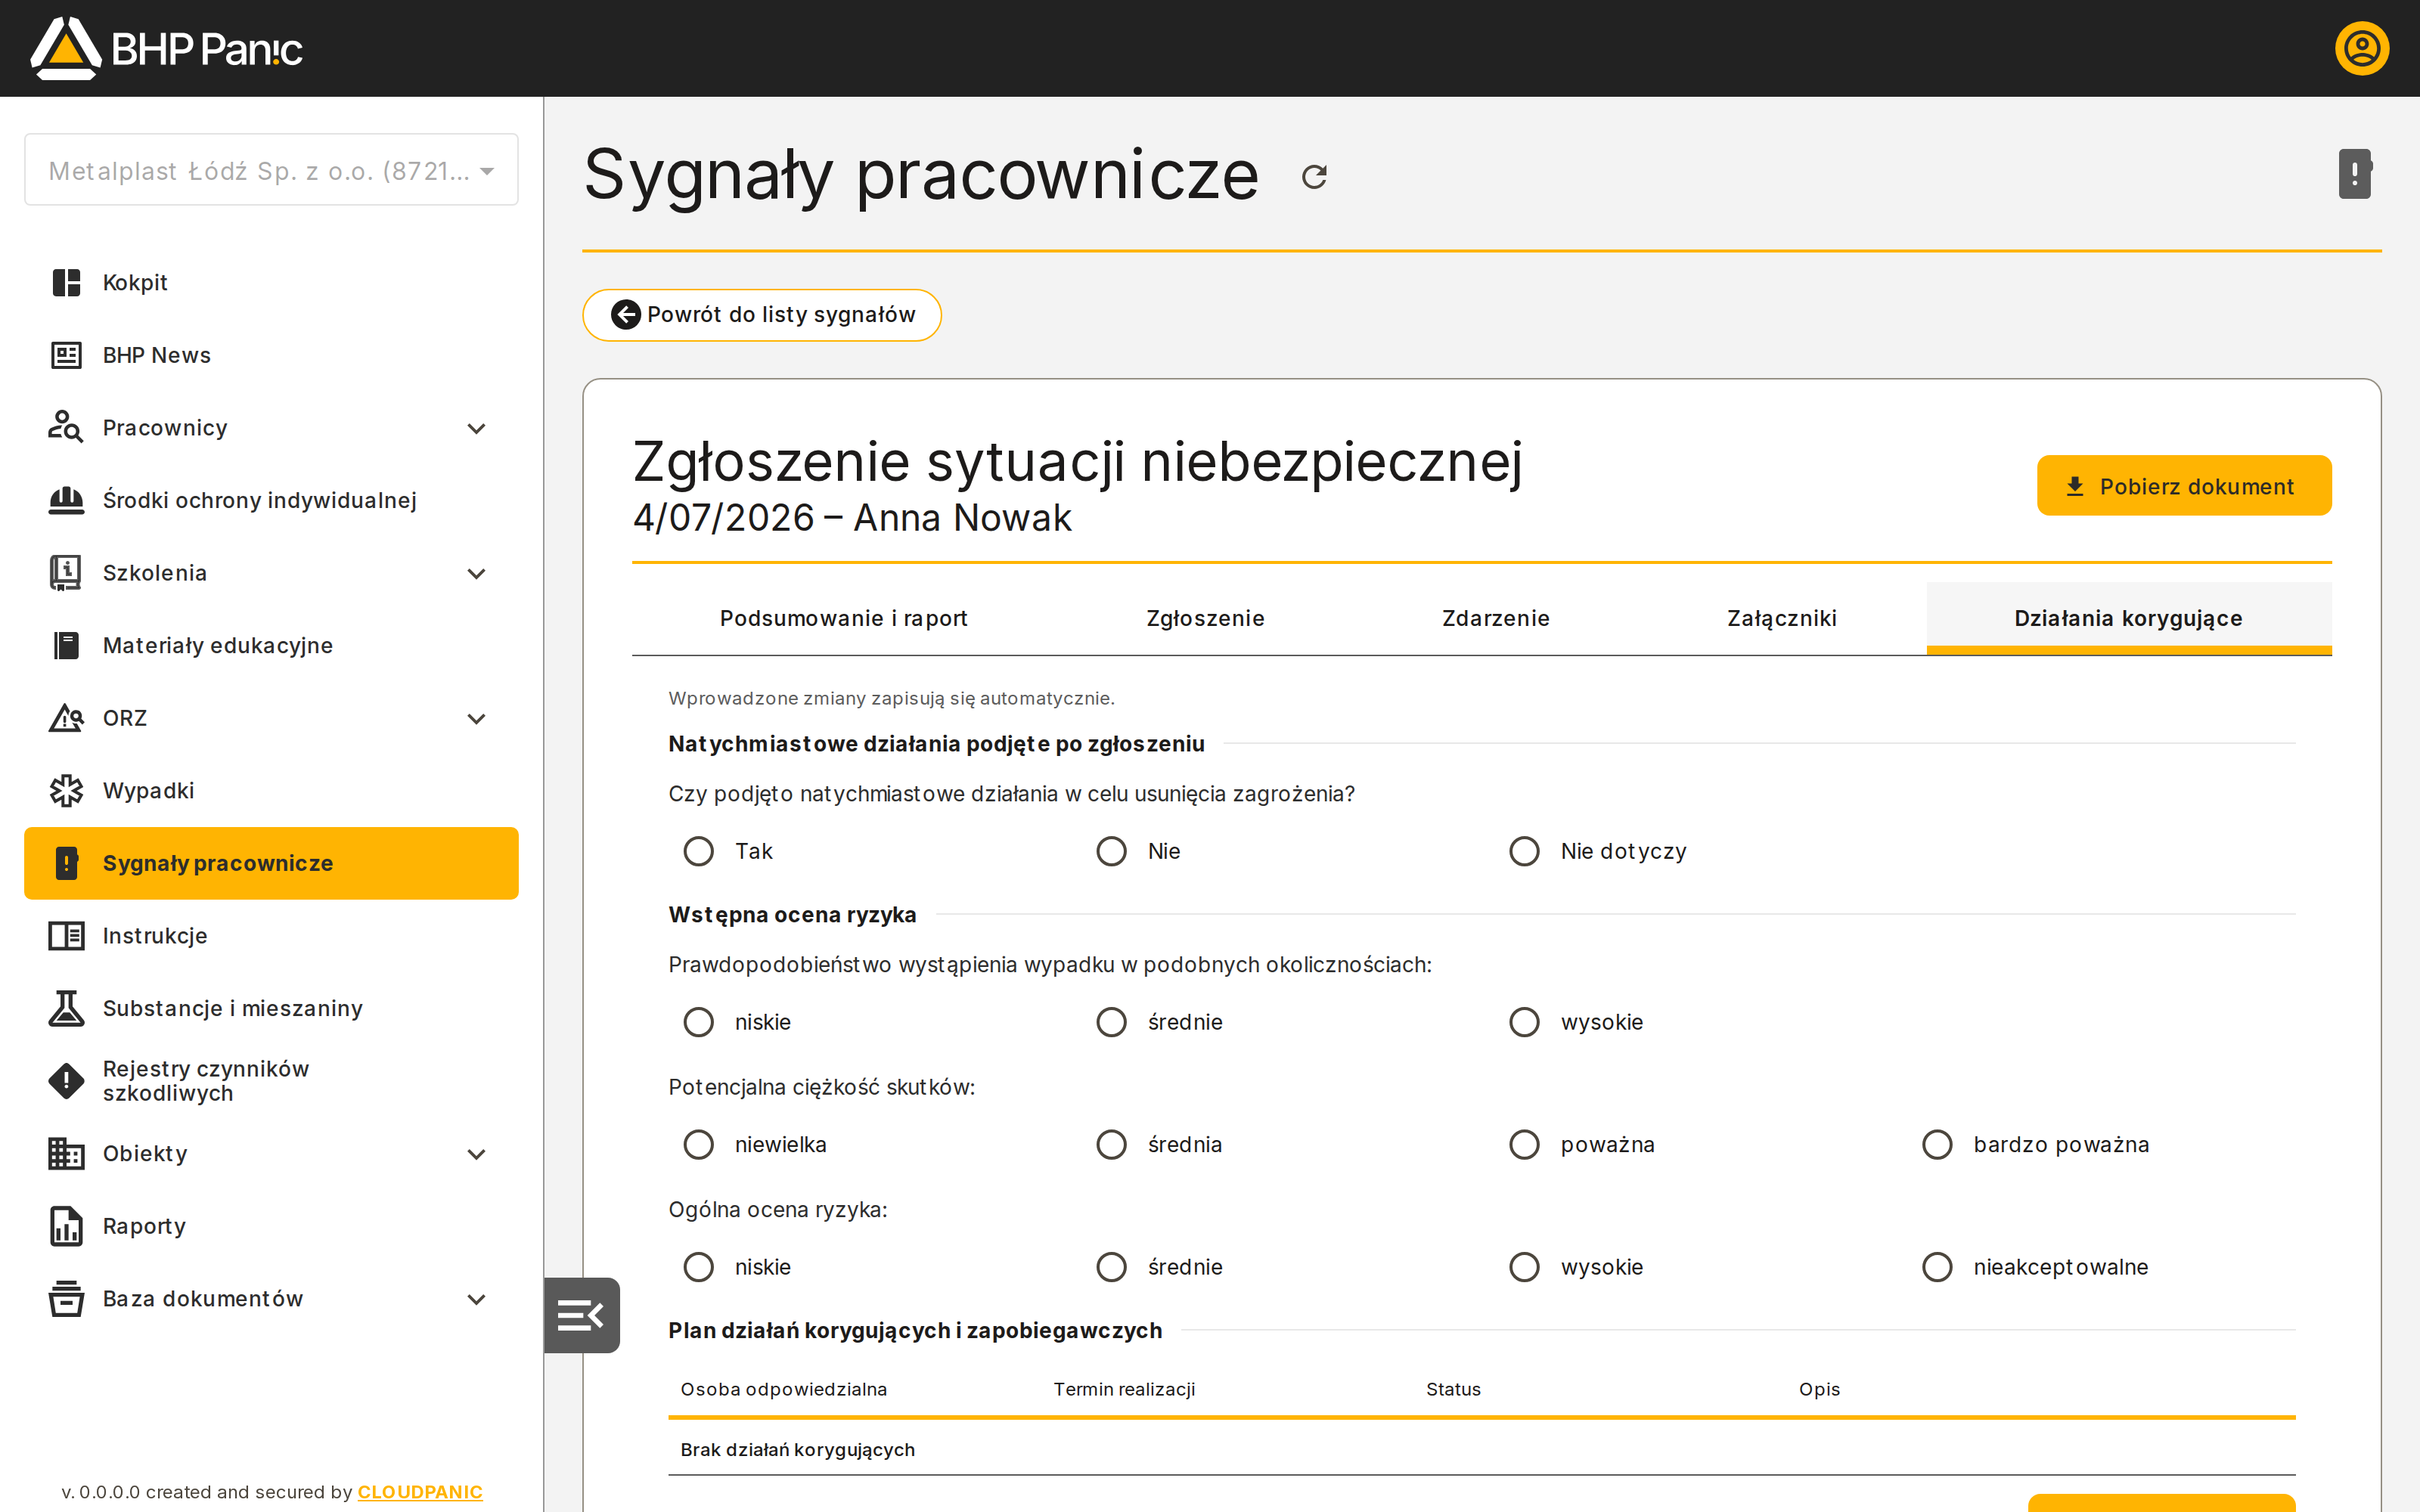Switch to Podsumowanie i raport tab
Image resolution: width=2420 pixels, height=1512 pixels.
(843, 618)
